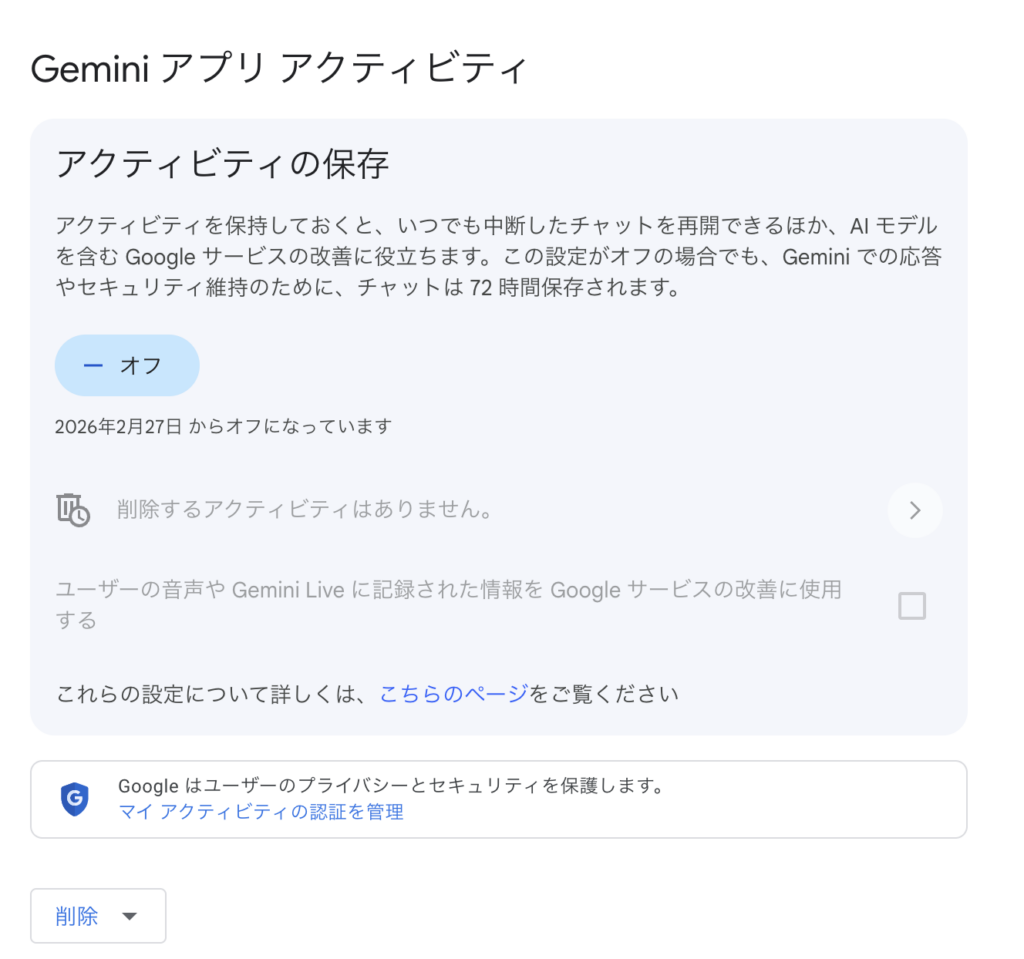
Task: Click the Gemini アプリ アクティビティ page title
Action: [278, 69]
